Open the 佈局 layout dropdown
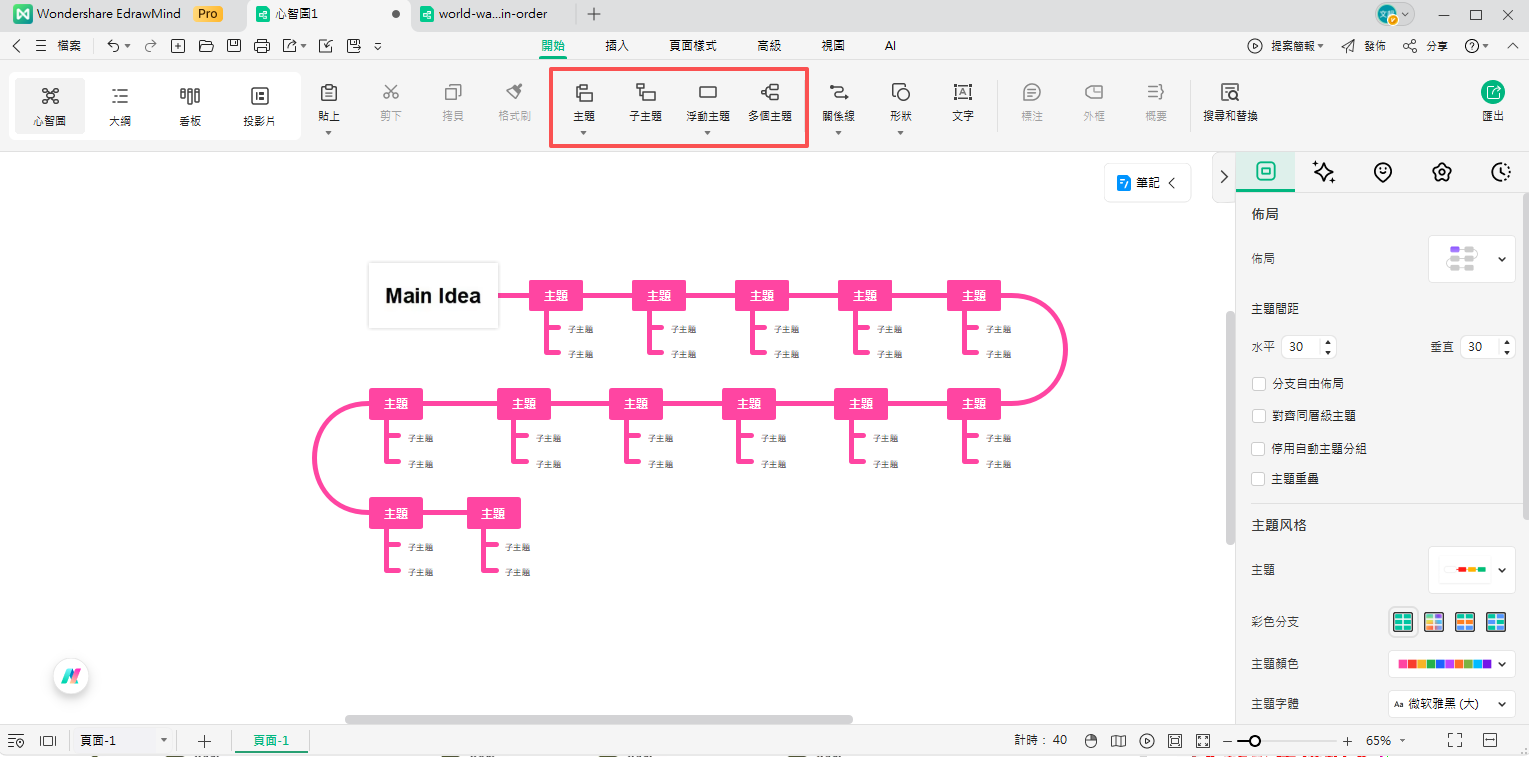The width and height of the screenshot is (1529, 757). [x=1471, y=259]
